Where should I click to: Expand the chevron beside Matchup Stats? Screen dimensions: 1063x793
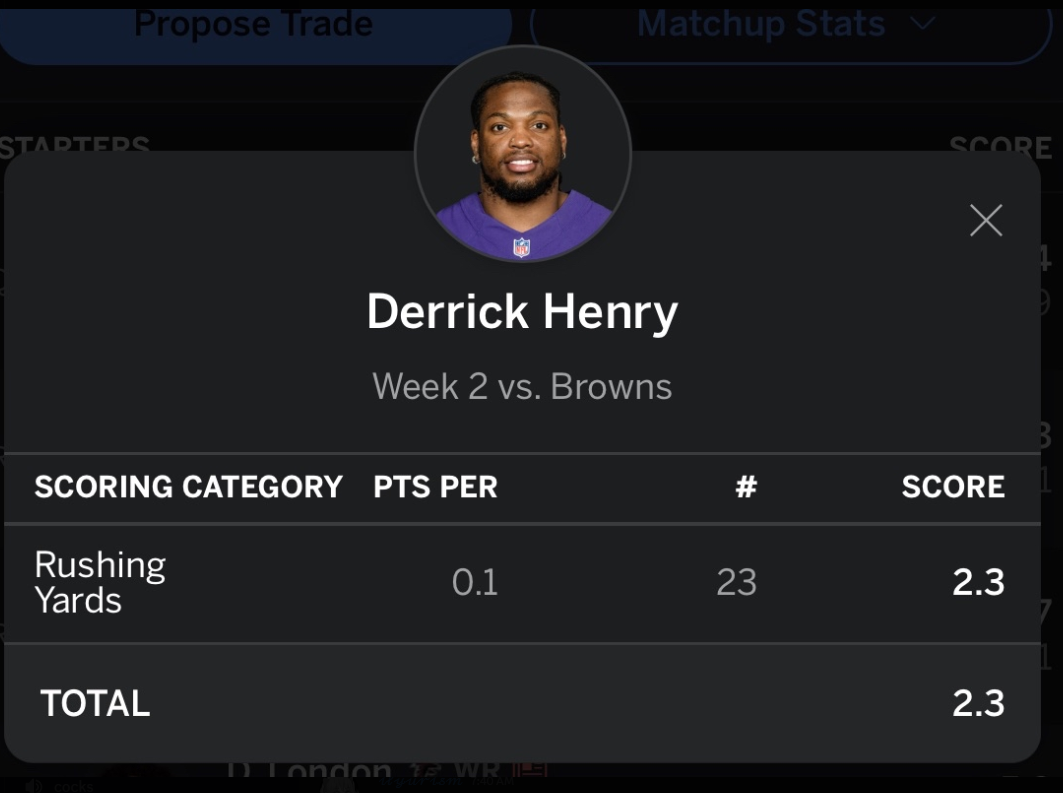[x=922, y=24]
